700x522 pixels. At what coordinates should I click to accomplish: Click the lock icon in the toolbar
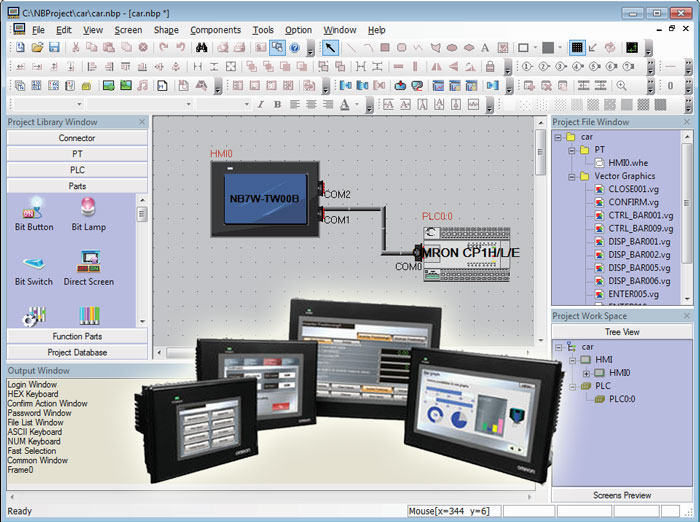(x=490, y=67)
